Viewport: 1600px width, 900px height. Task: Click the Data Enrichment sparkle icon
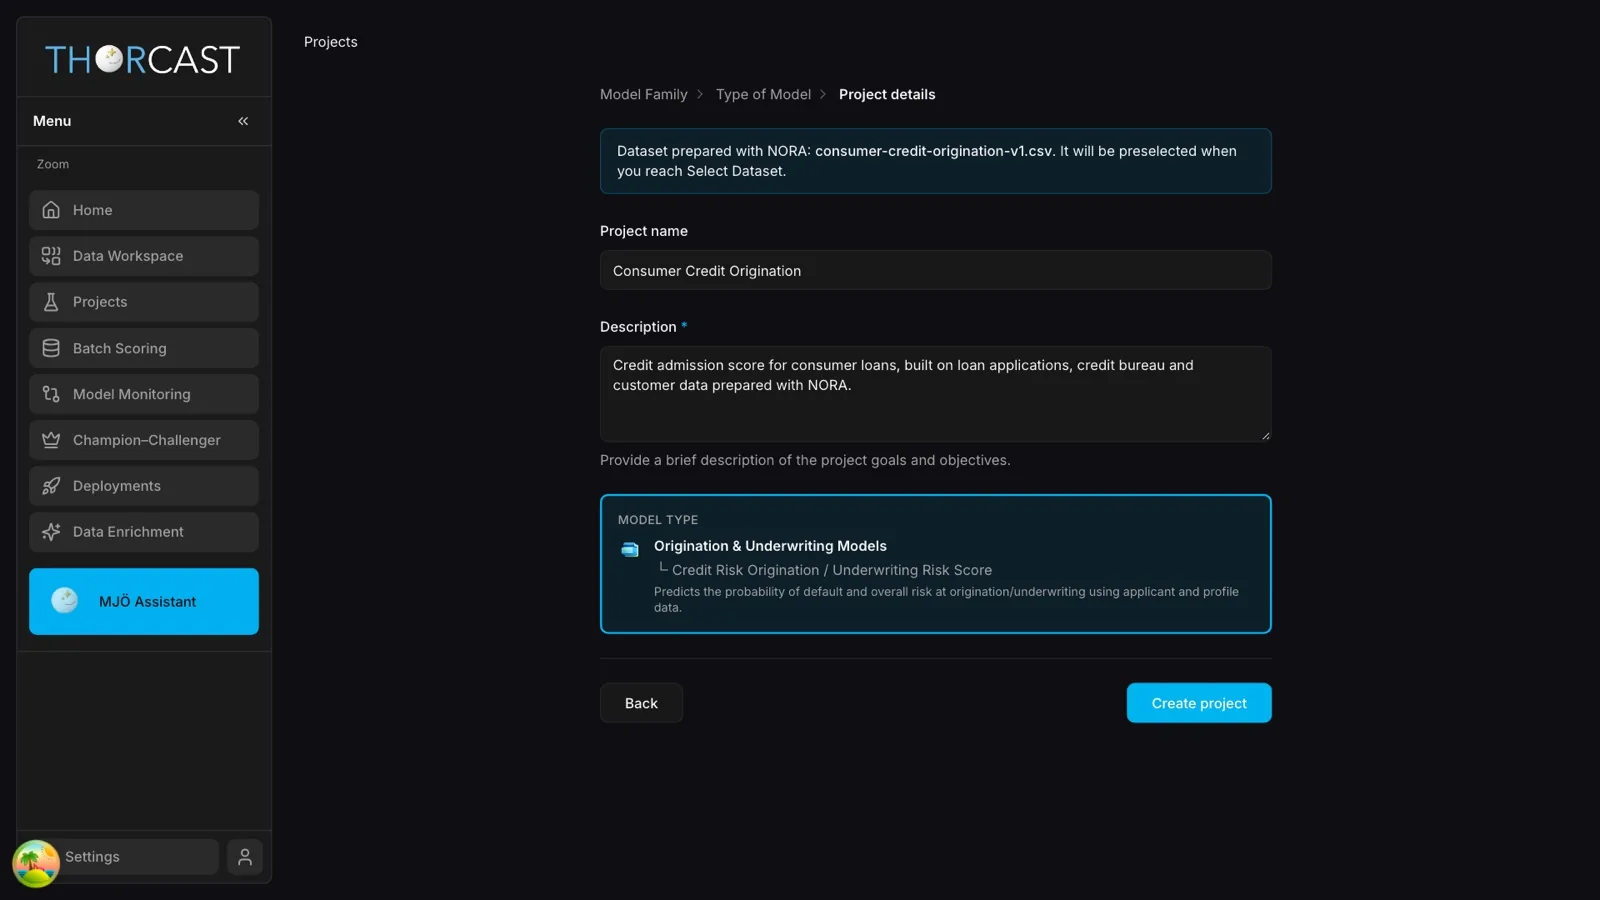pyautogui.click(x=51, y=532)
